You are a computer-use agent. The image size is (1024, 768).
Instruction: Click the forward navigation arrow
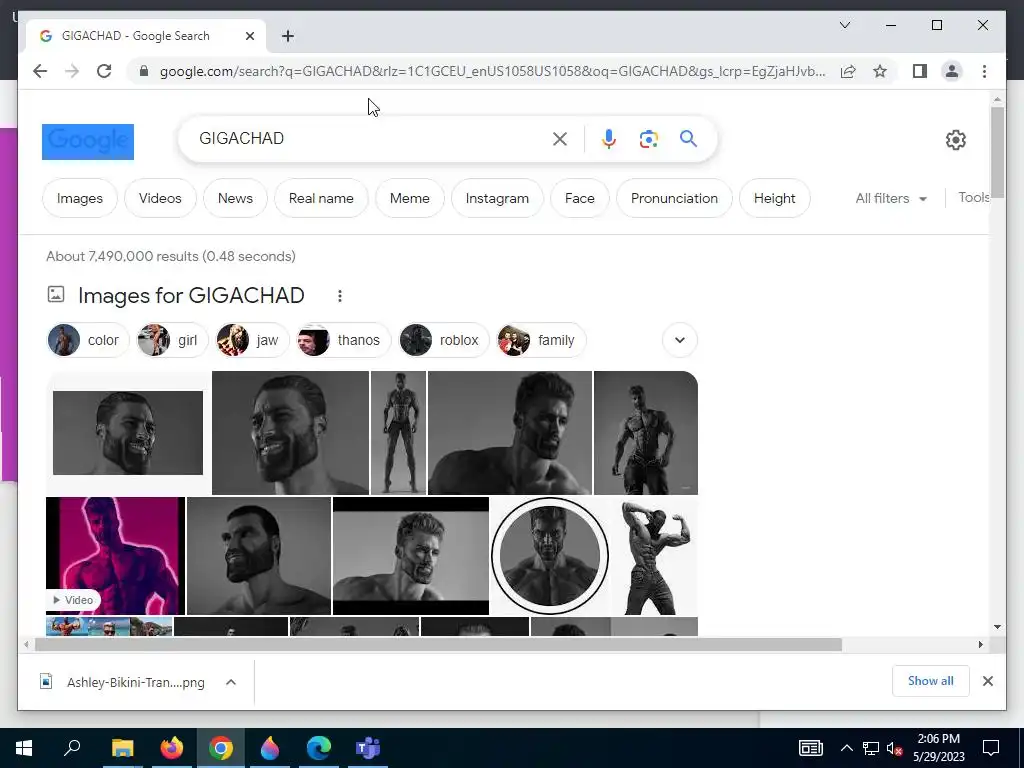[72, 71]
